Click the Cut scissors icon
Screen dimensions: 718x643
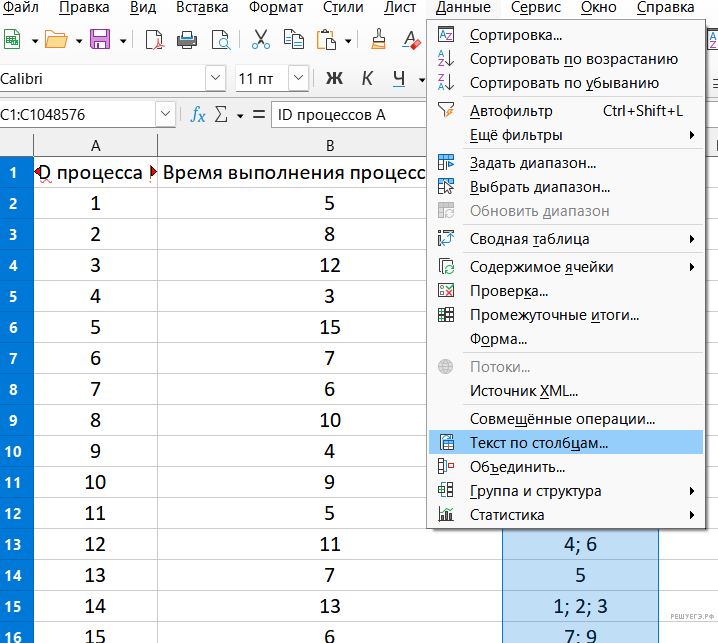coord(261,40)
